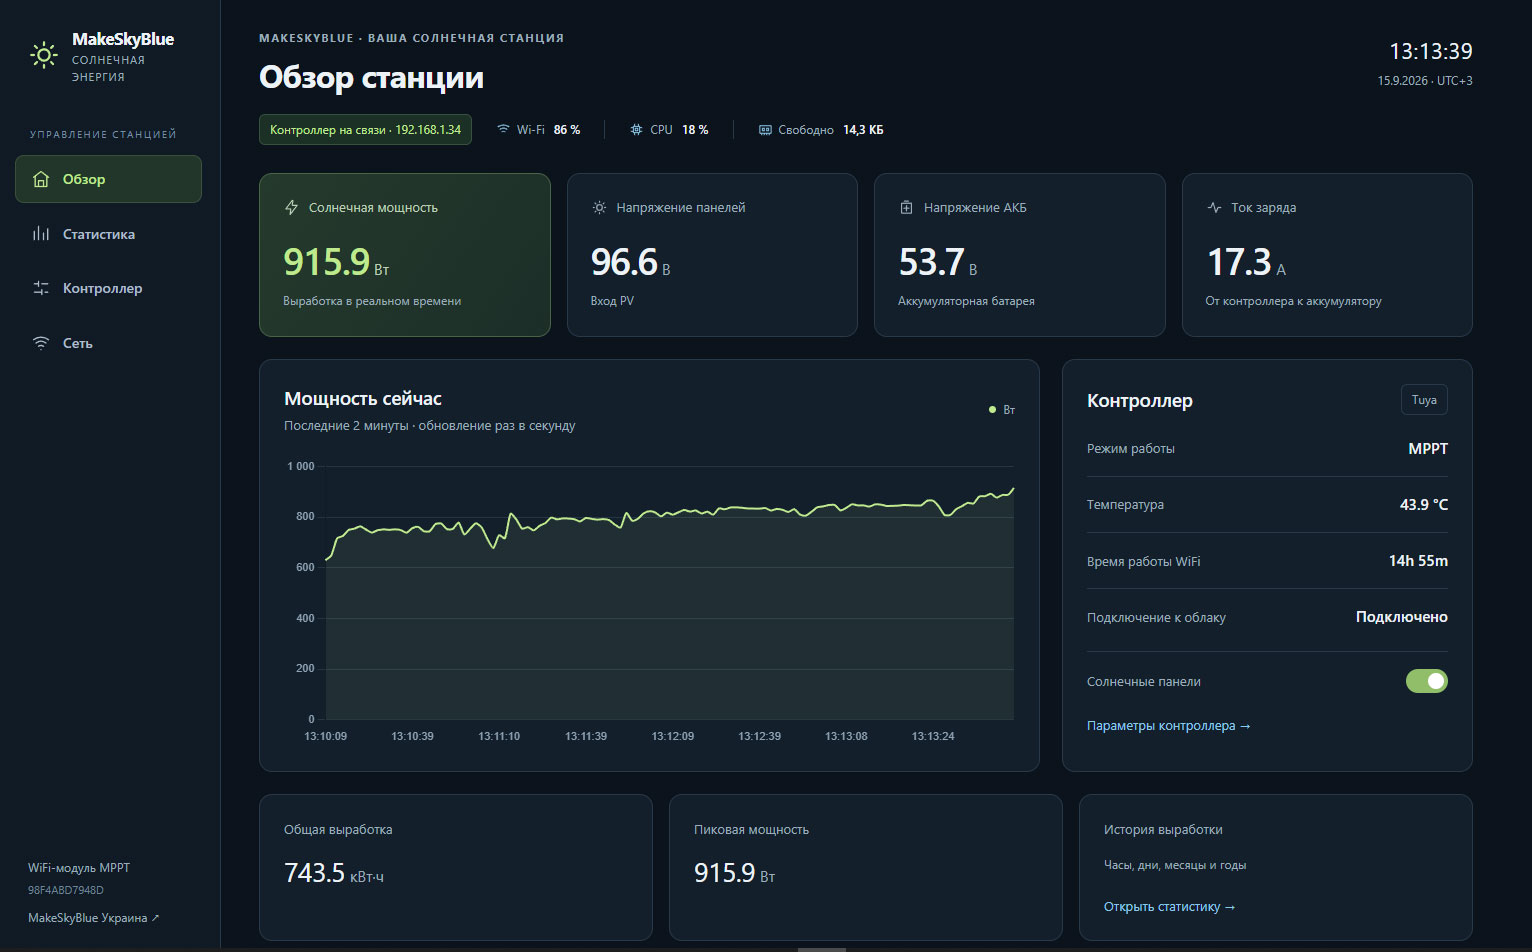The height and width of the screenshot is (952, 1532).
Task: Click the Tuya badge button
Action: point(1424,400)
